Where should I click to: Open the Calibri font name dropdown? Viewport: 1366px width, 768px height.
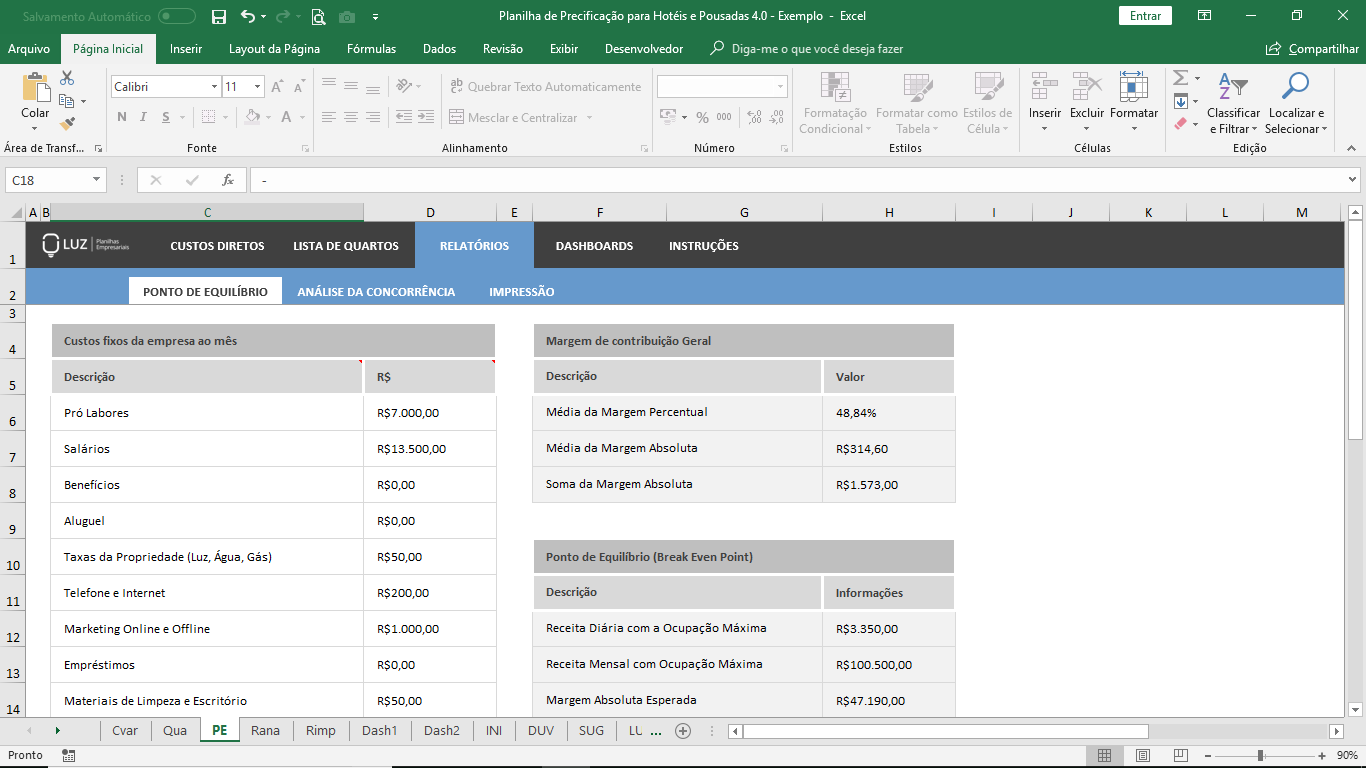coord(214,87)
